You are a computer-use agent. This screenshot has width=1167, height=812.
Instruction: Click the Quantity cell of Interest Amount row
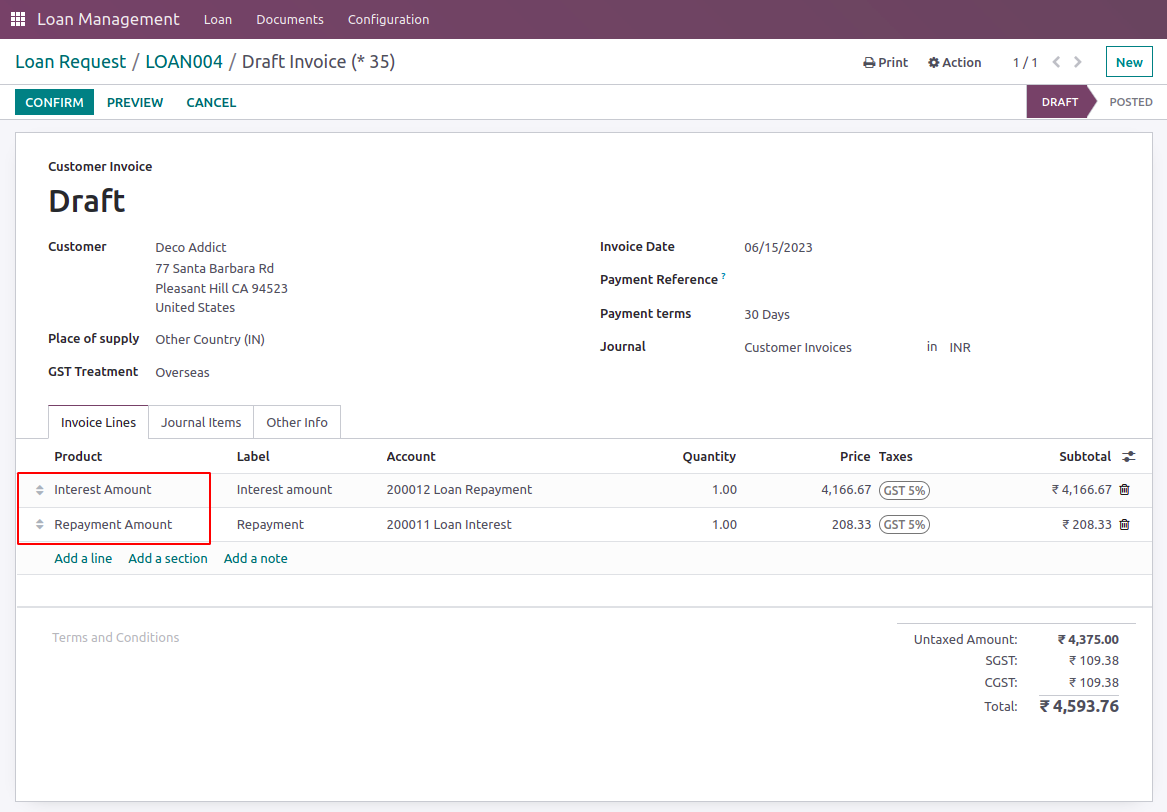coord(724,490)
